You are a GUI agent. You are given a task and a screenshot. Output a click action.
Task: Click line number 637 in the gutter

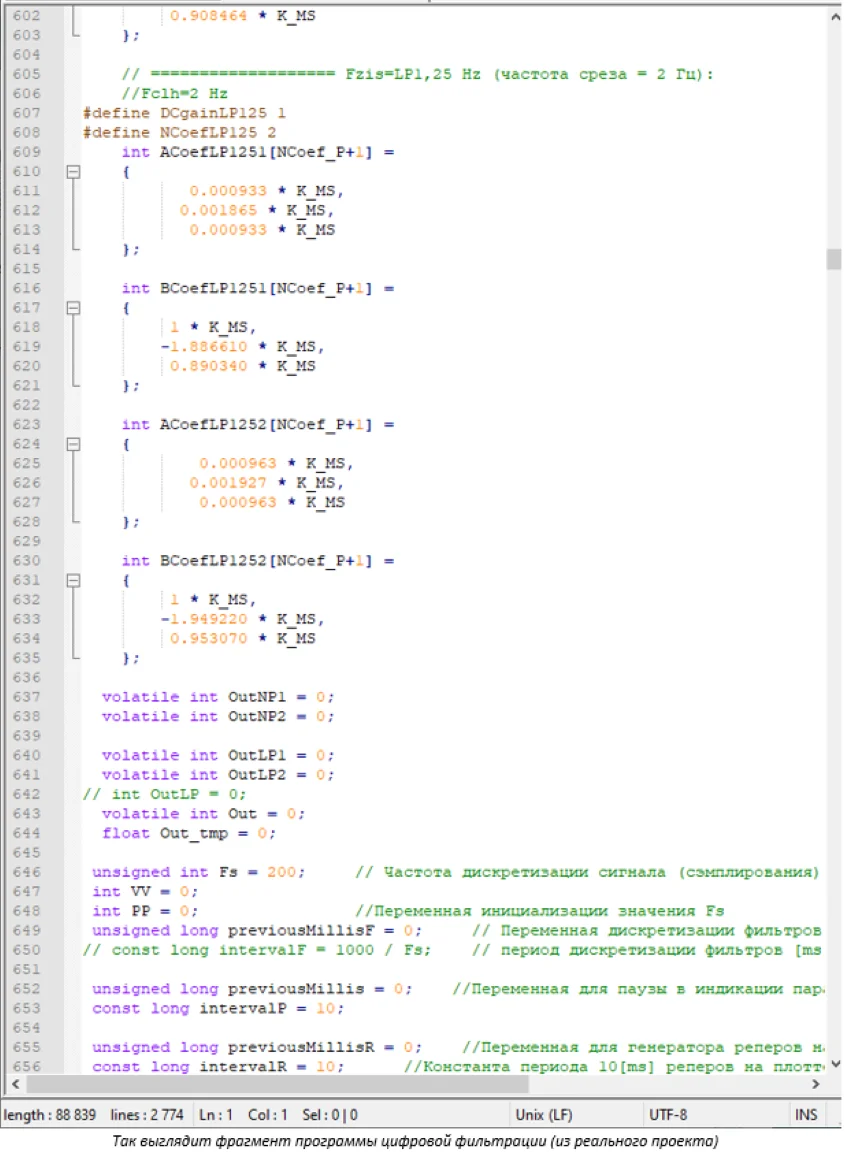(x=26, y=697)
